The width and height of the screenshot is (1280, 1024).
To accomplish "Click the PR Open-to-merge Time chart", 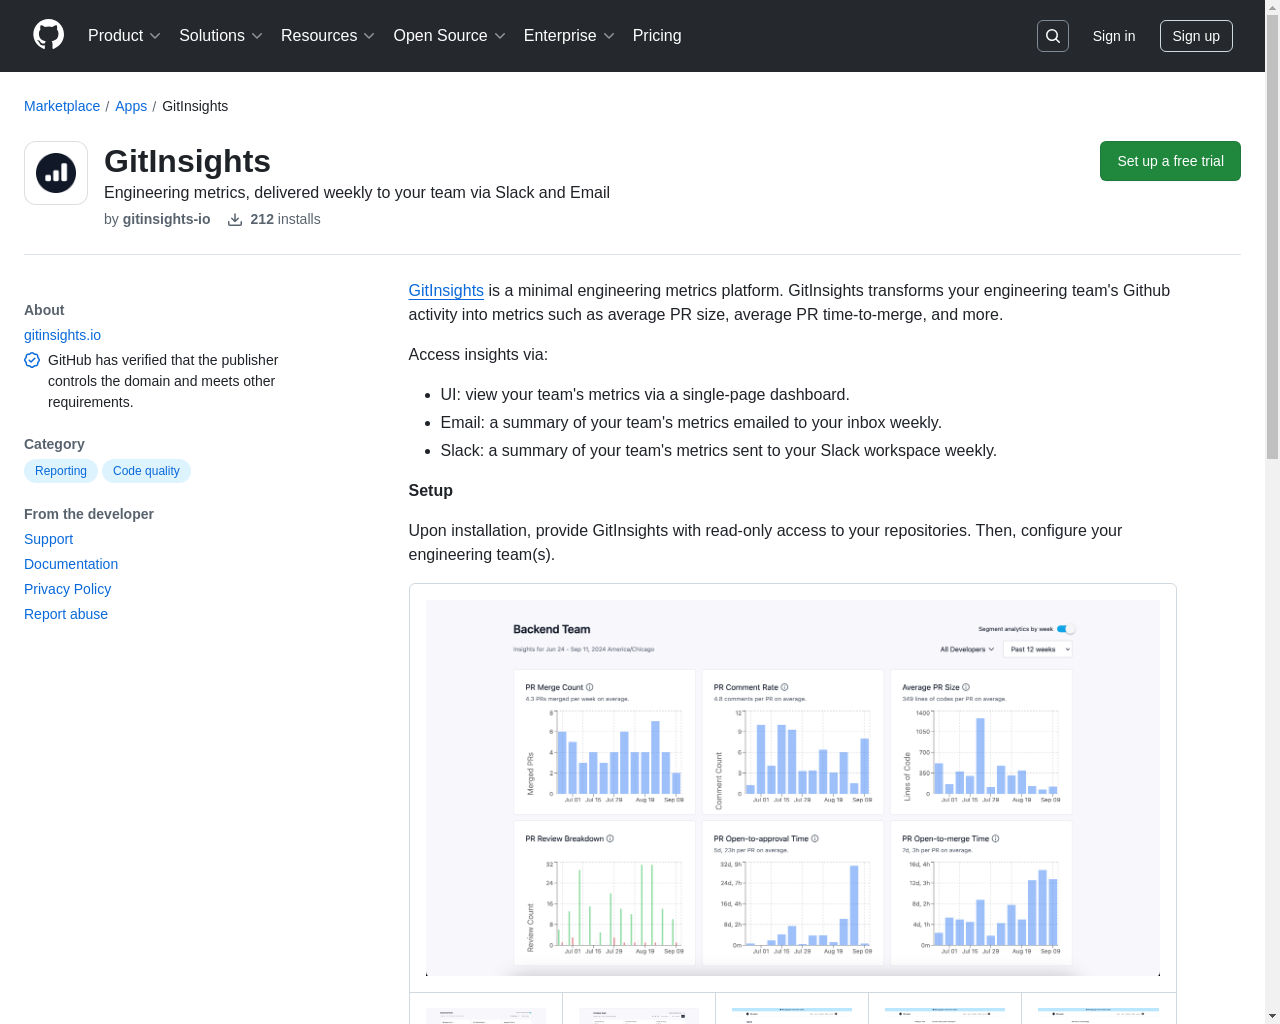I will [x=981, y=893].
